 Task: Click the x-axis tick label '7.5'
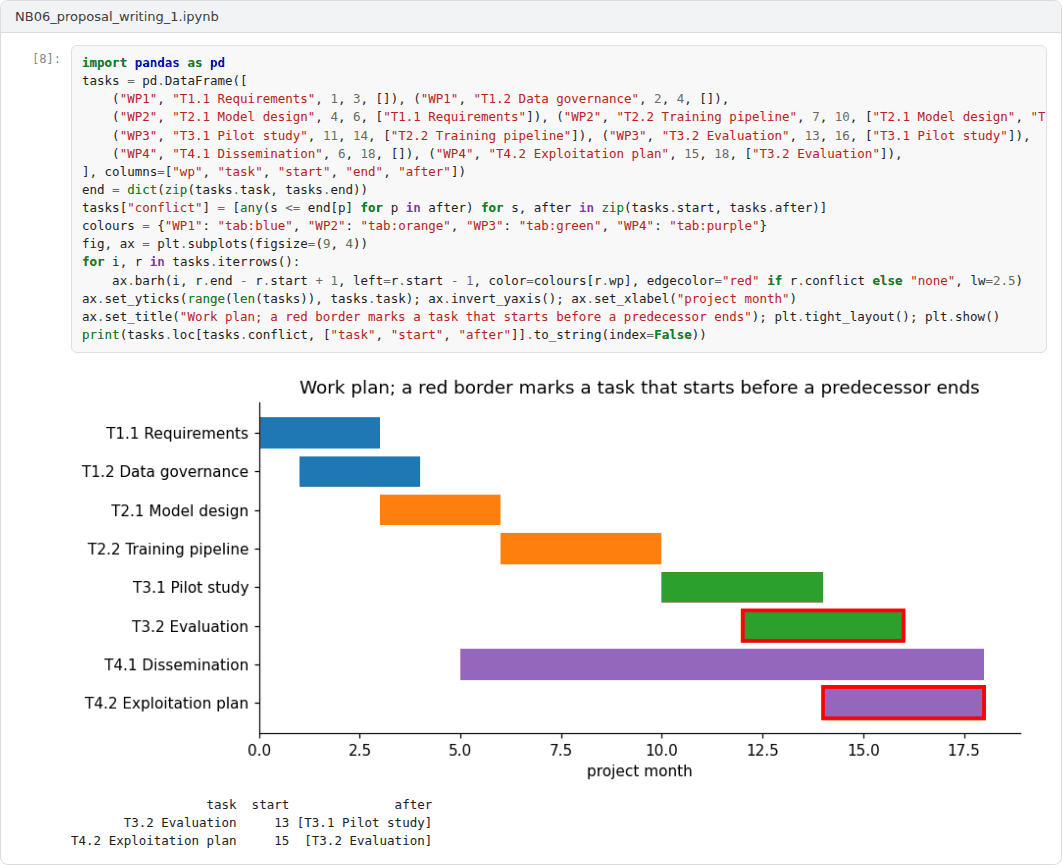[x=561, y=751]
